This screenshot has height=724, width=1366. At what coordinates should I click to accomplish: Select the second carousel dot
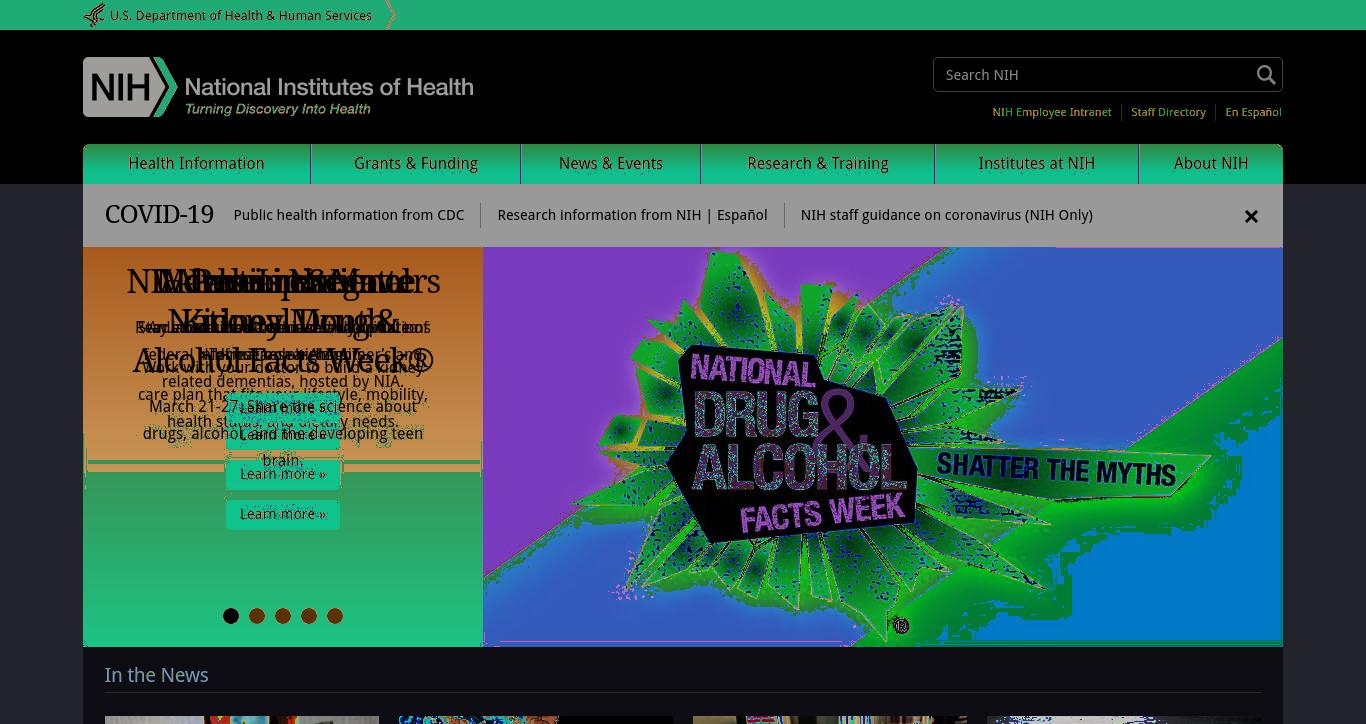[257, 616]
